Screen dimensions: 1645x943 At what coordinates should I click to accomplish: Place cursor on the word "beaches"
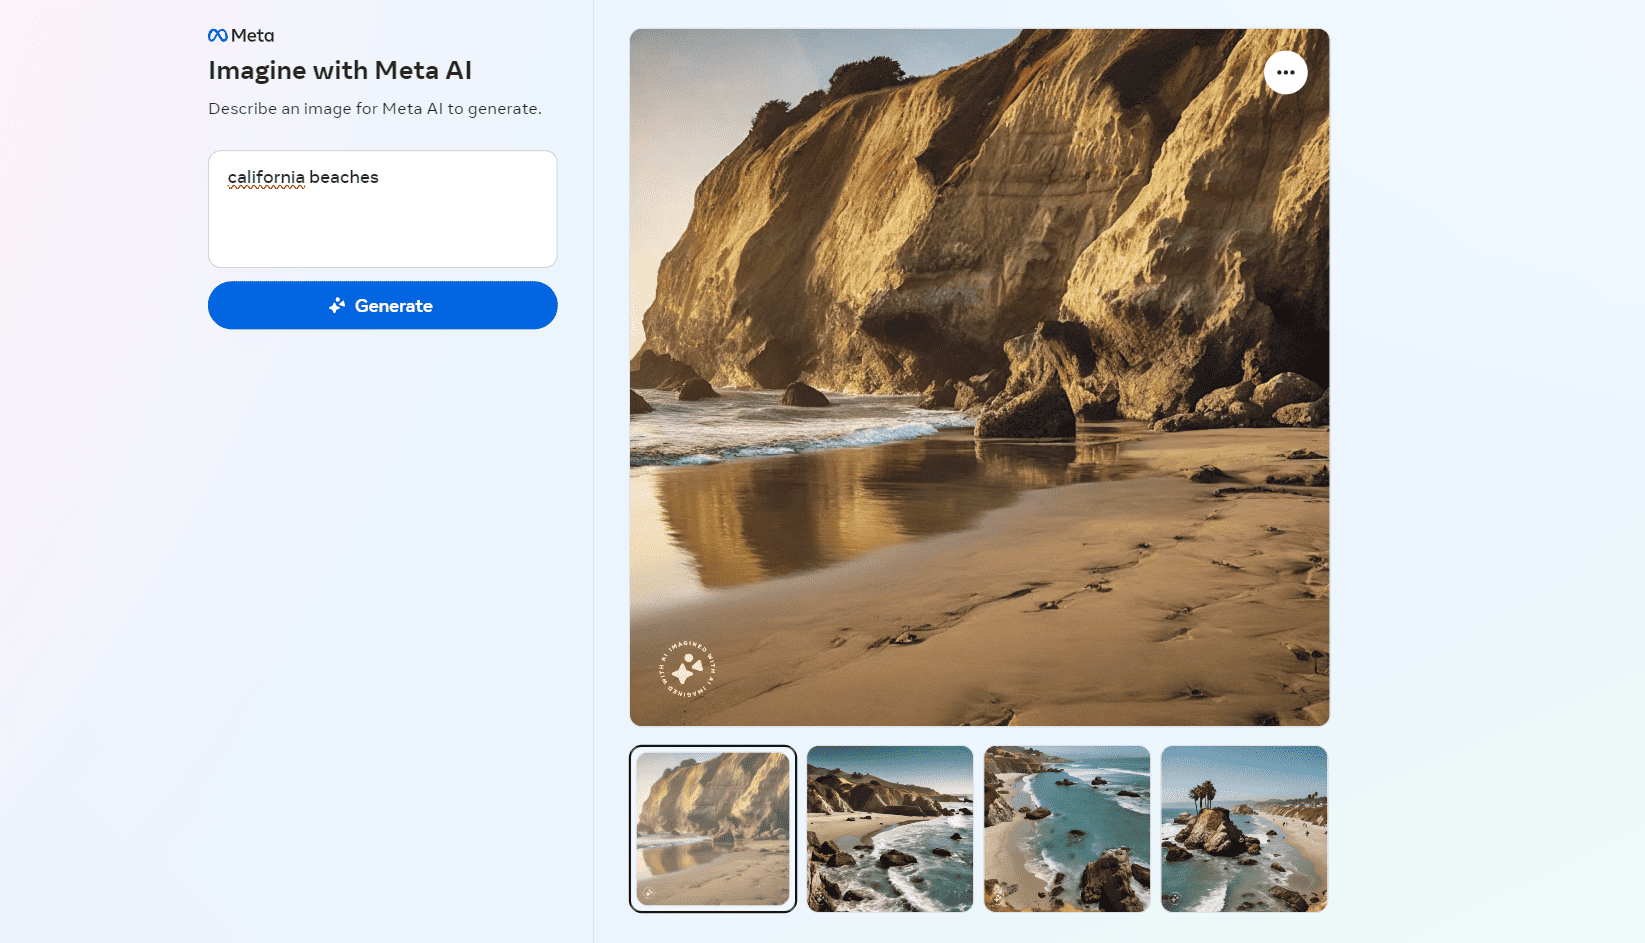pos(344,177)
